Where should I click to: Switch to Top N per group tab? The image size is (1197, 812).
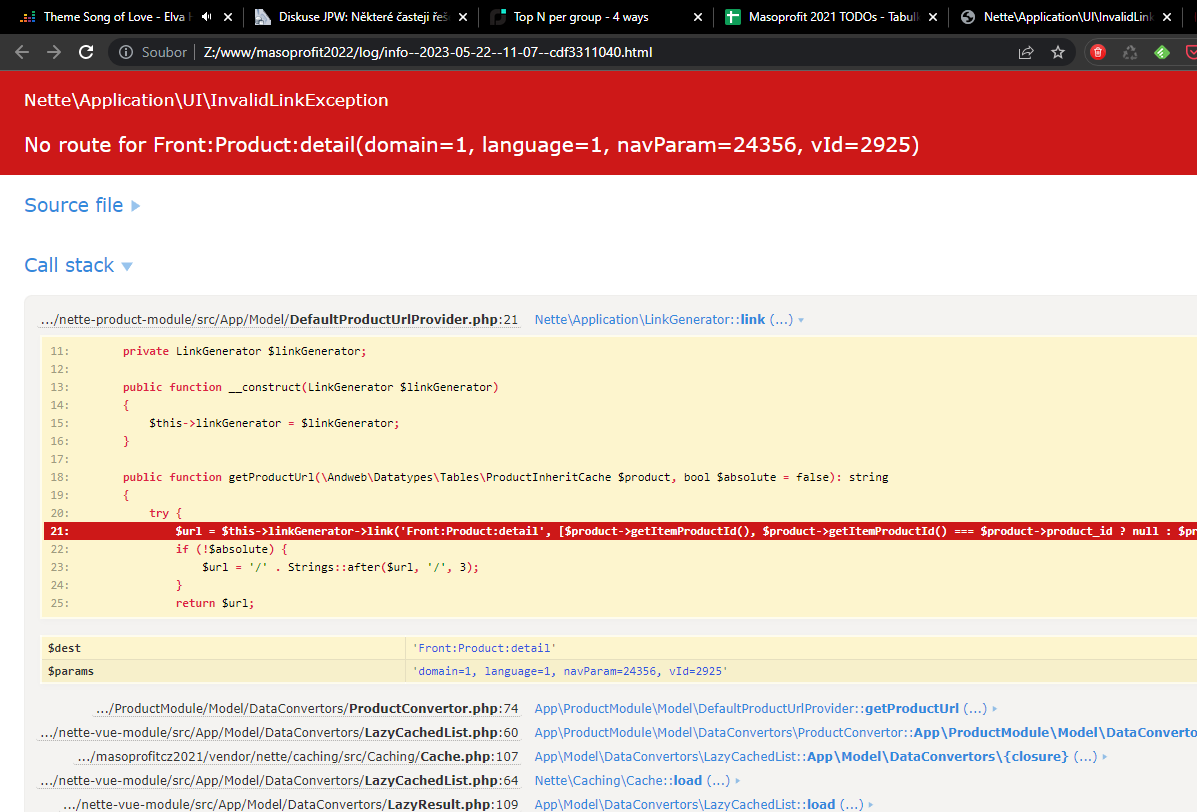coord(580,17)
